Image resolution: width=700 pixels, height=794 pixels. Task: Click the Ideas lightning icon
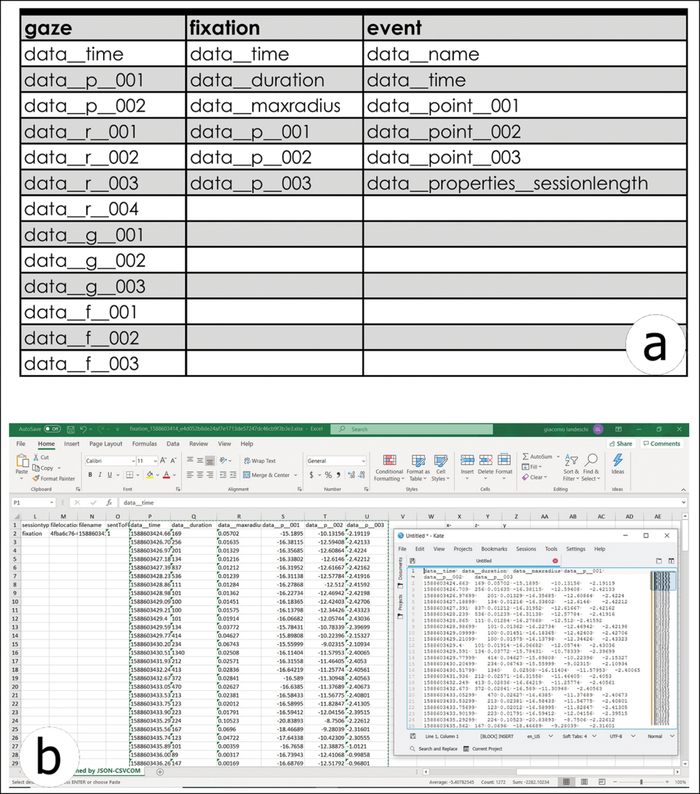point(618,460)
